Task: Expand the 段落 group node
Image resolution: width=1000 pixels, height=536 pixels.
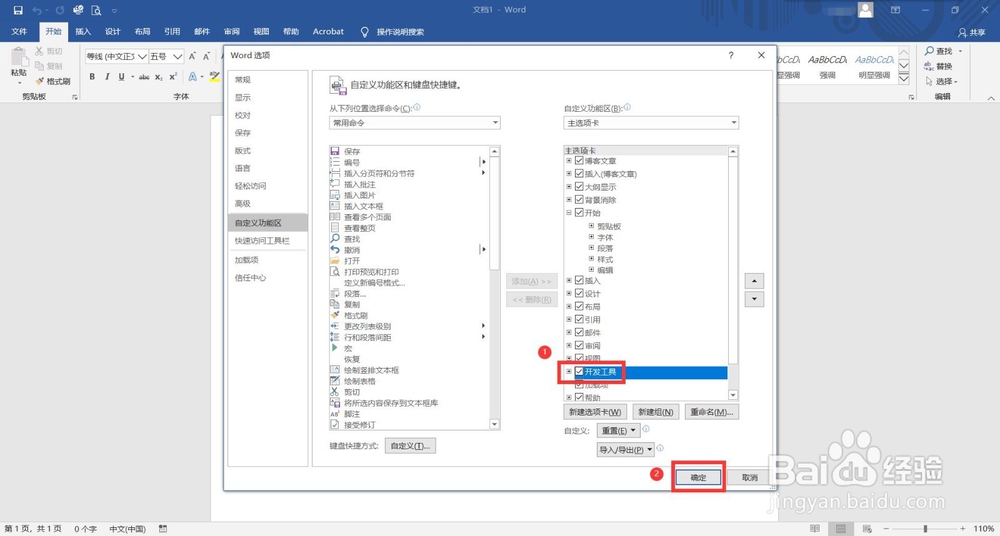Action: pyautogui.click(x=591, y=248)
